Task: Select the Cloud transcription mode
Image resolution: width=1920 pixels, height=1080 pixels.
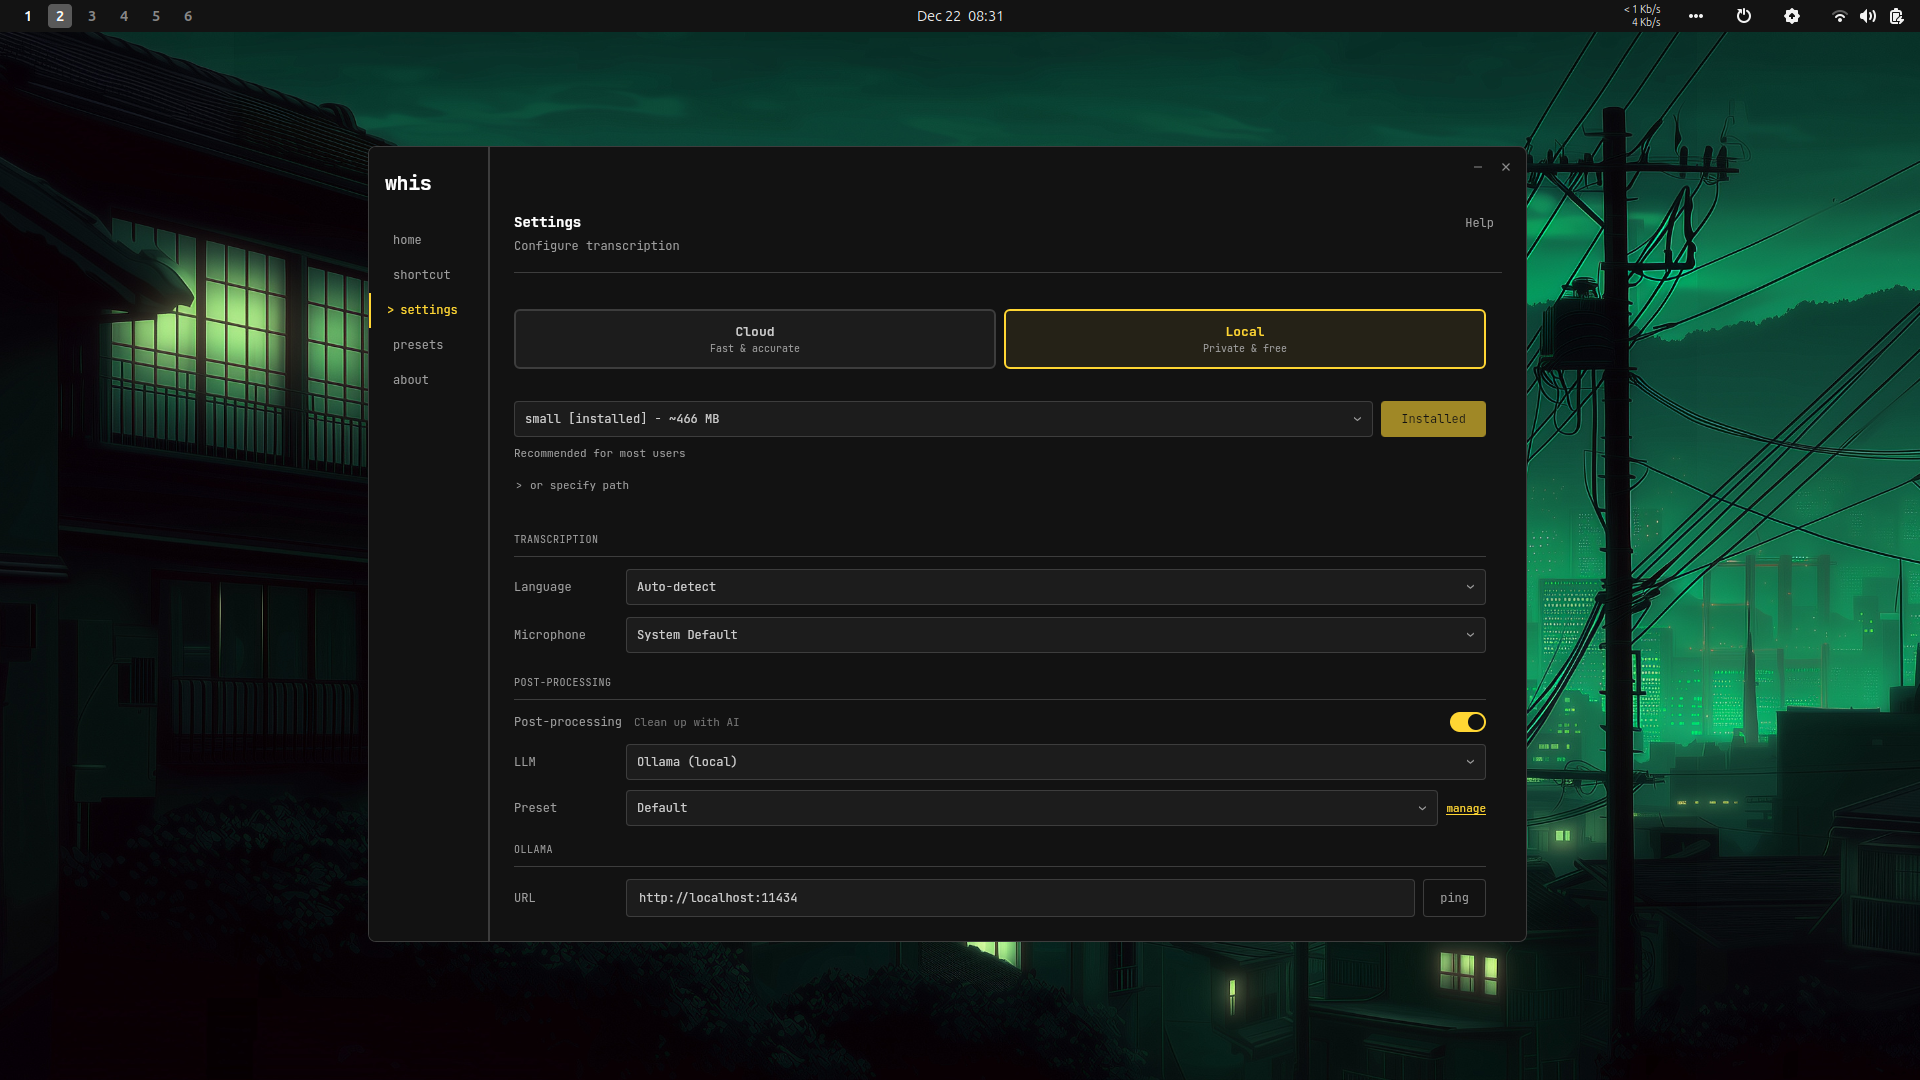Action: click(754, 339)
